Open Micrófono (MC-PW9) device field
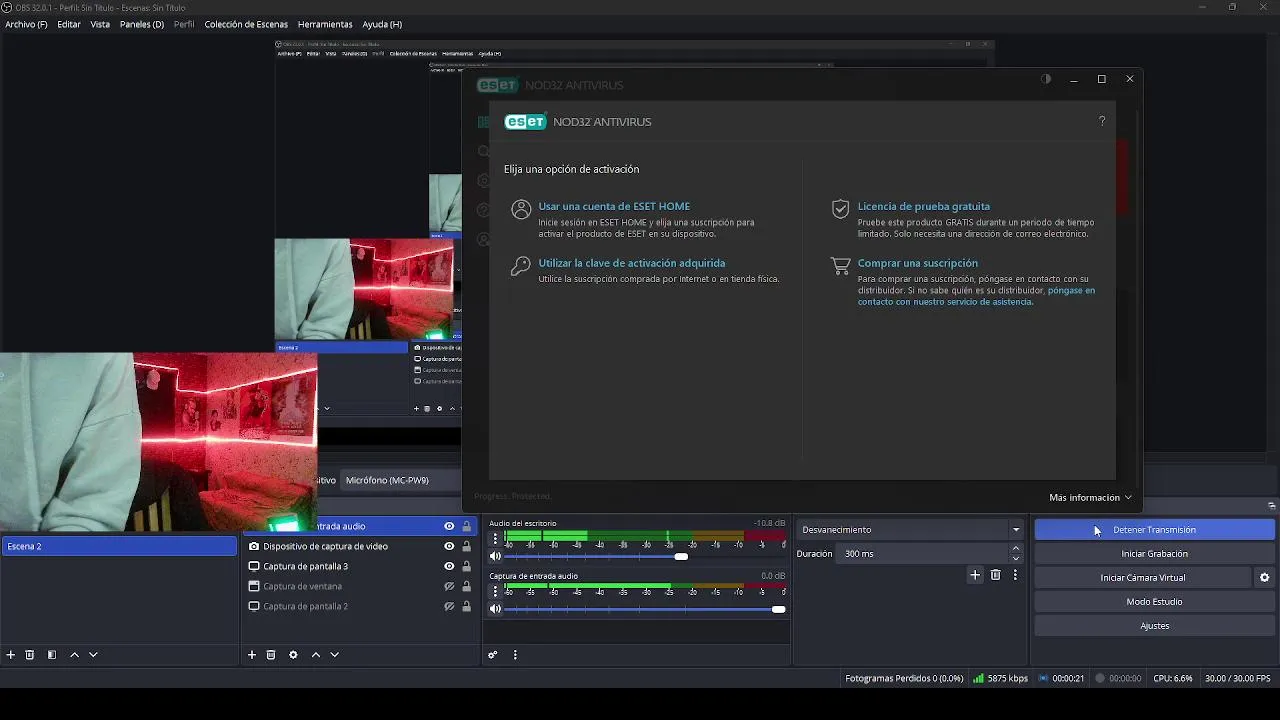Image resolution: width=1280 pixels, height=720 pixels. coord(402,480)
